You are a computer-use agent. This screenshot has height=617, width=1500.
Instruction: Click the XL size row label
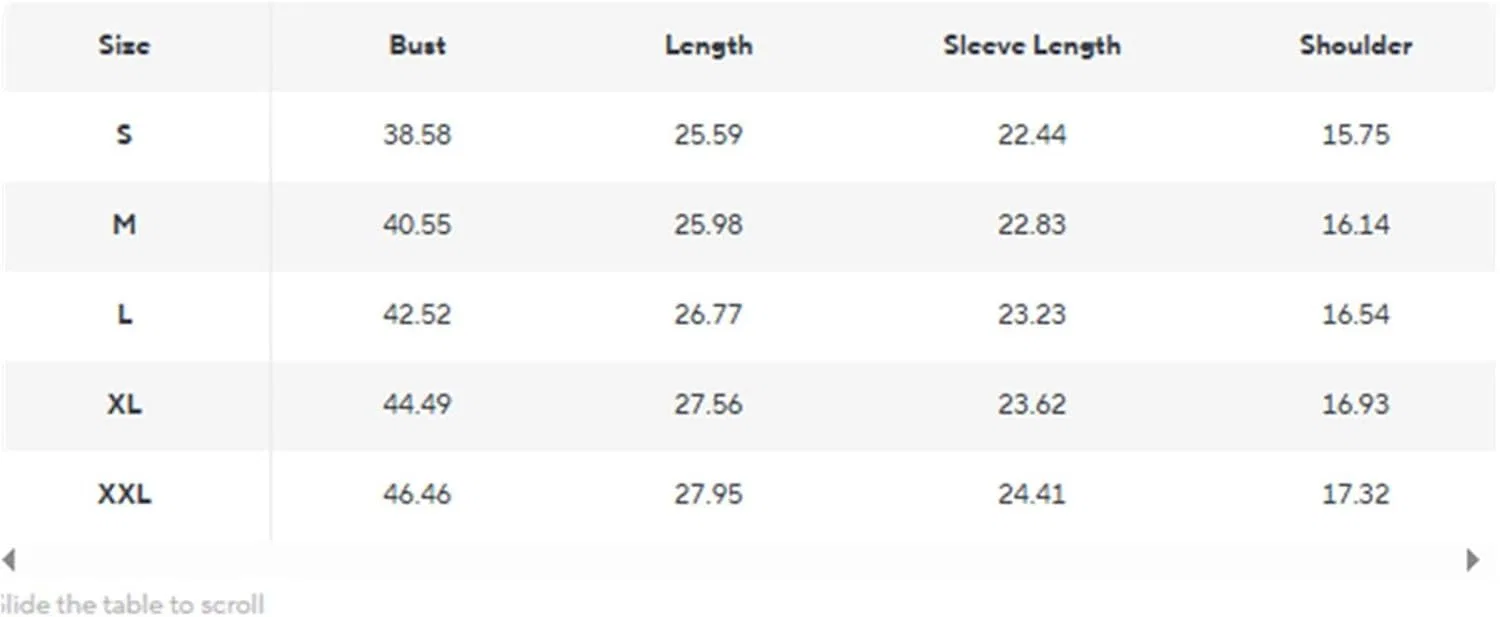(x=124, y=404)
